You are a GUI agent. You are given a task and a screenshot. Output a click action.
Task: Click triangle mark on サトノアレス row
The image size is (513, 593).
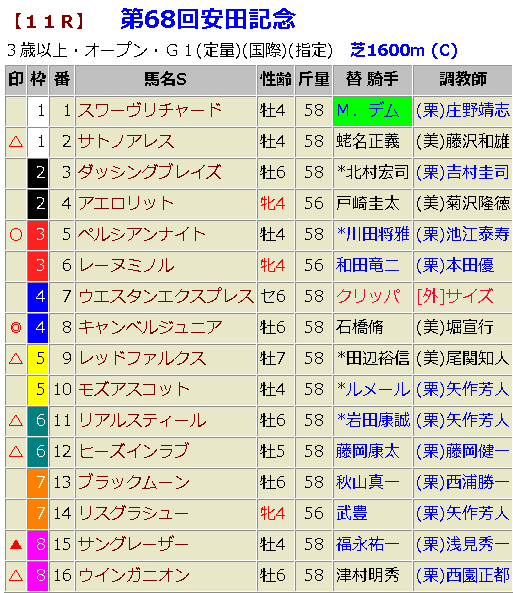click(16, 142)
